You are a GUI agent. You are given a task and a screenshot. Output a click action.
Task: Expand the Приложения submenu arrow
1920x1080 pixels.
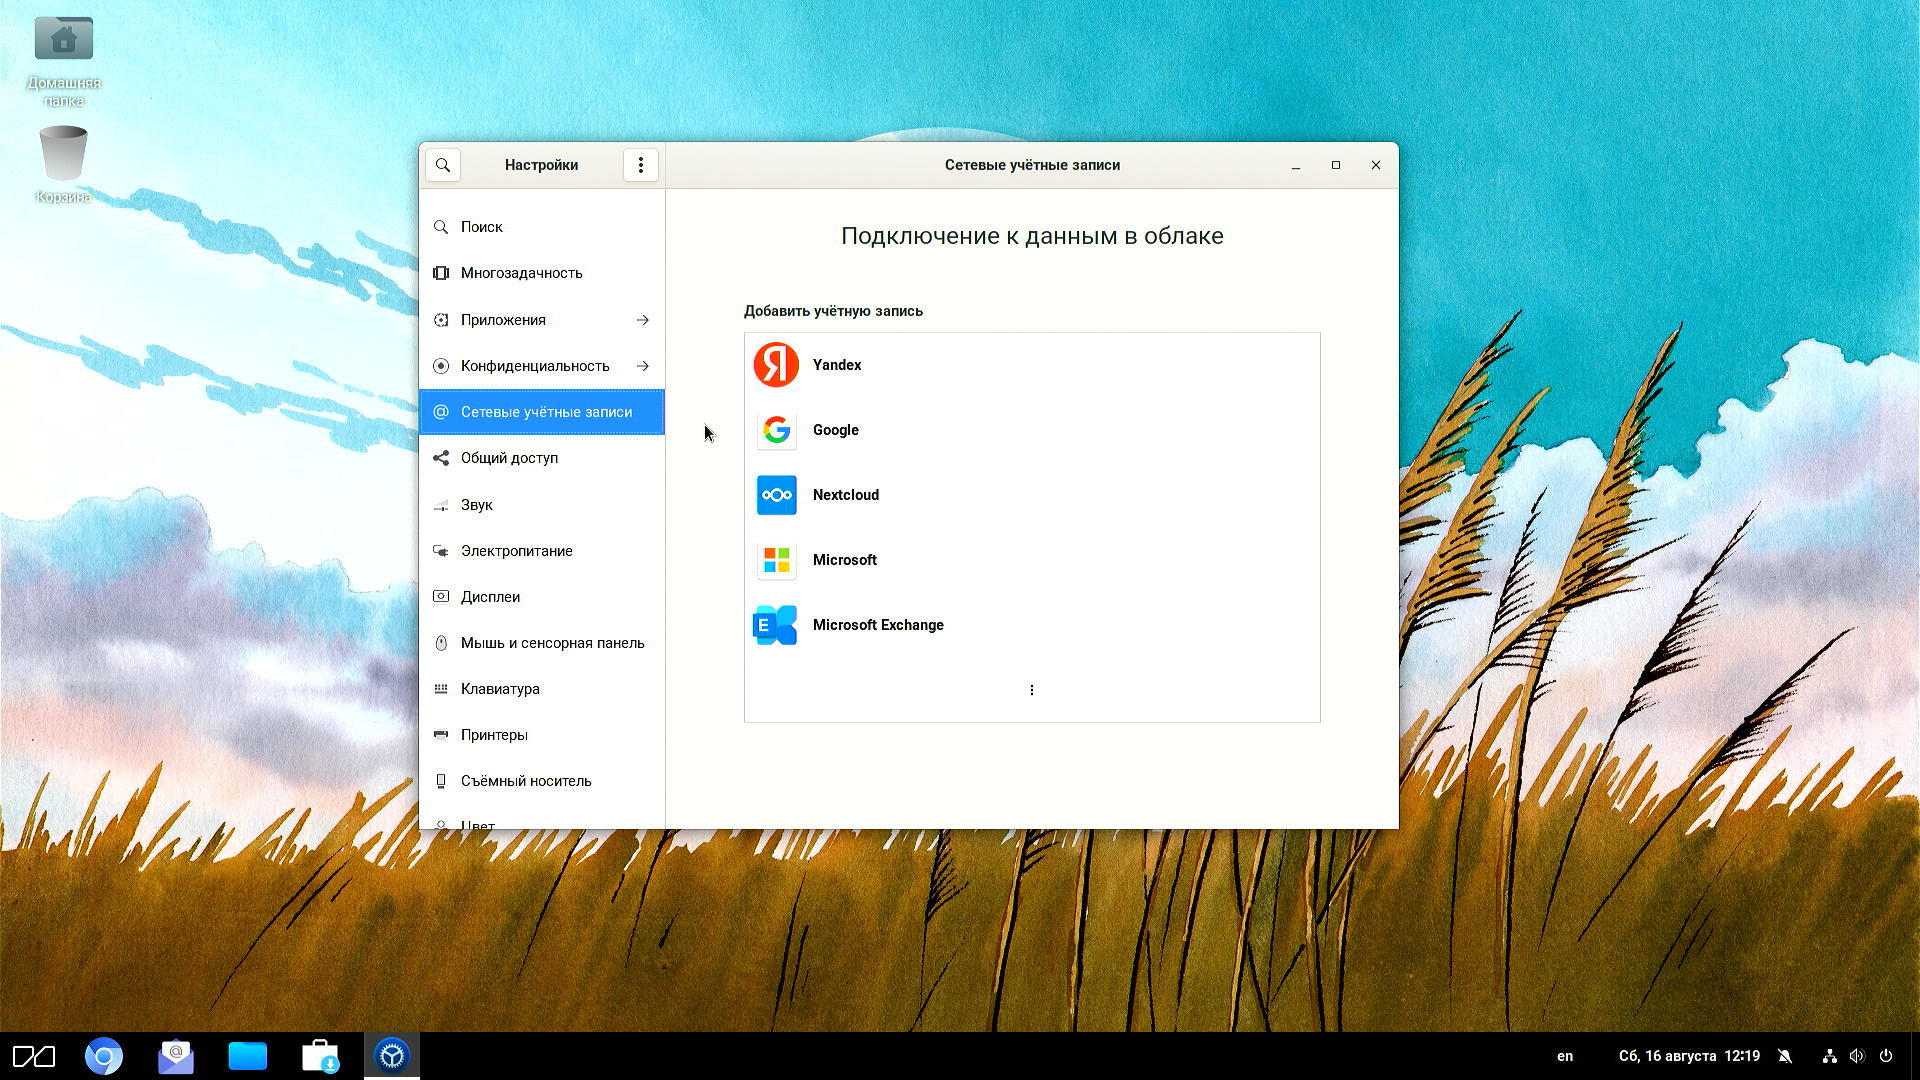point(643,320)
